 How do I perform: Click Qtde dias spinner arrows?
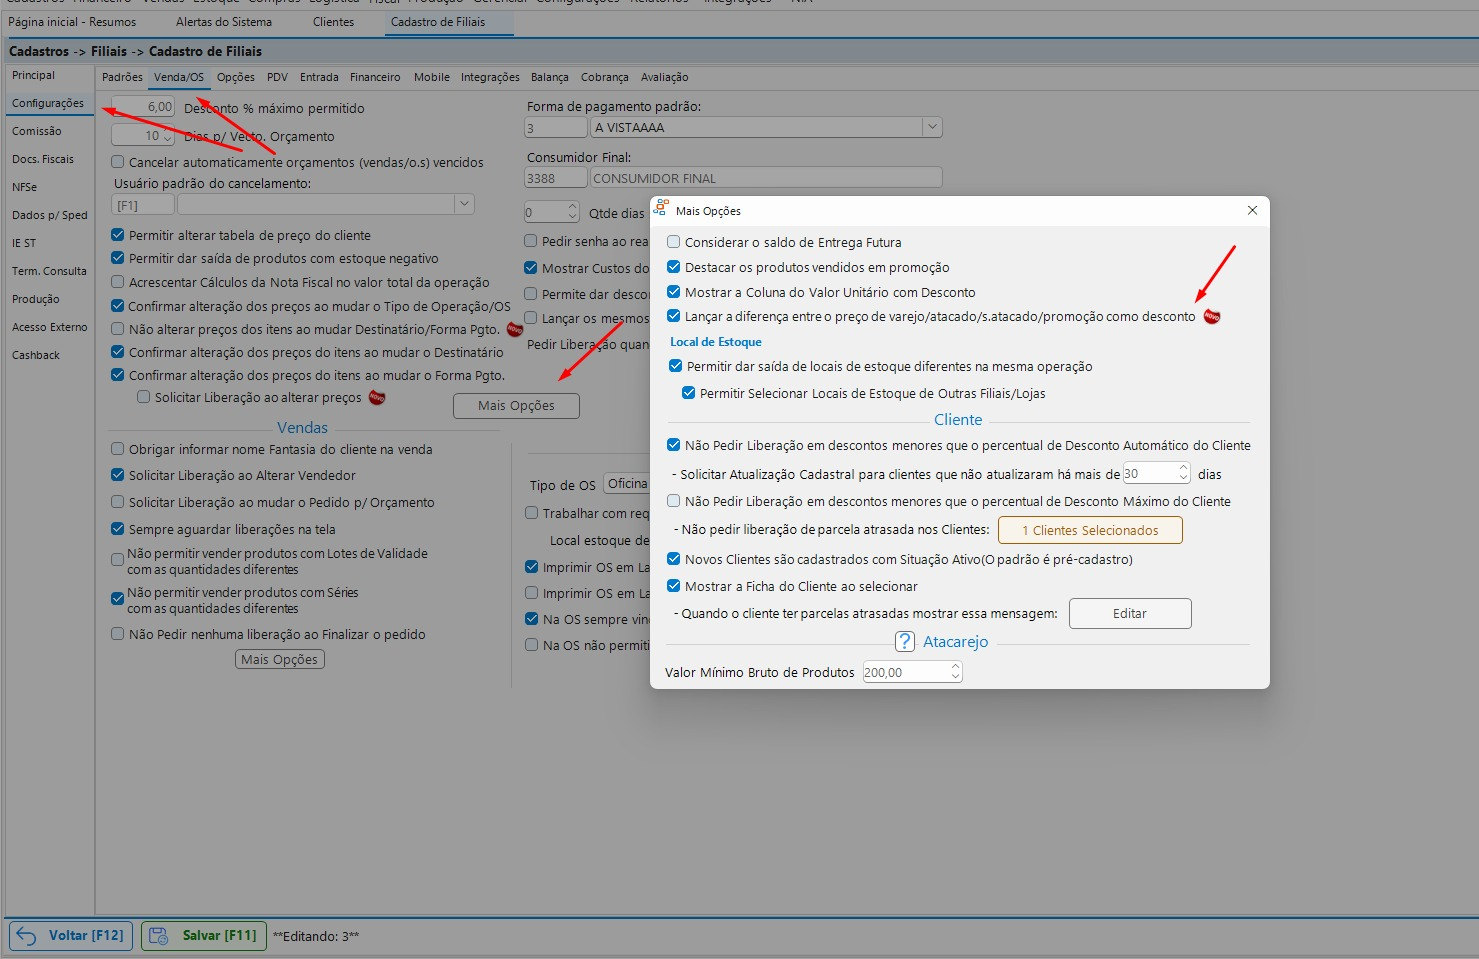573,212
